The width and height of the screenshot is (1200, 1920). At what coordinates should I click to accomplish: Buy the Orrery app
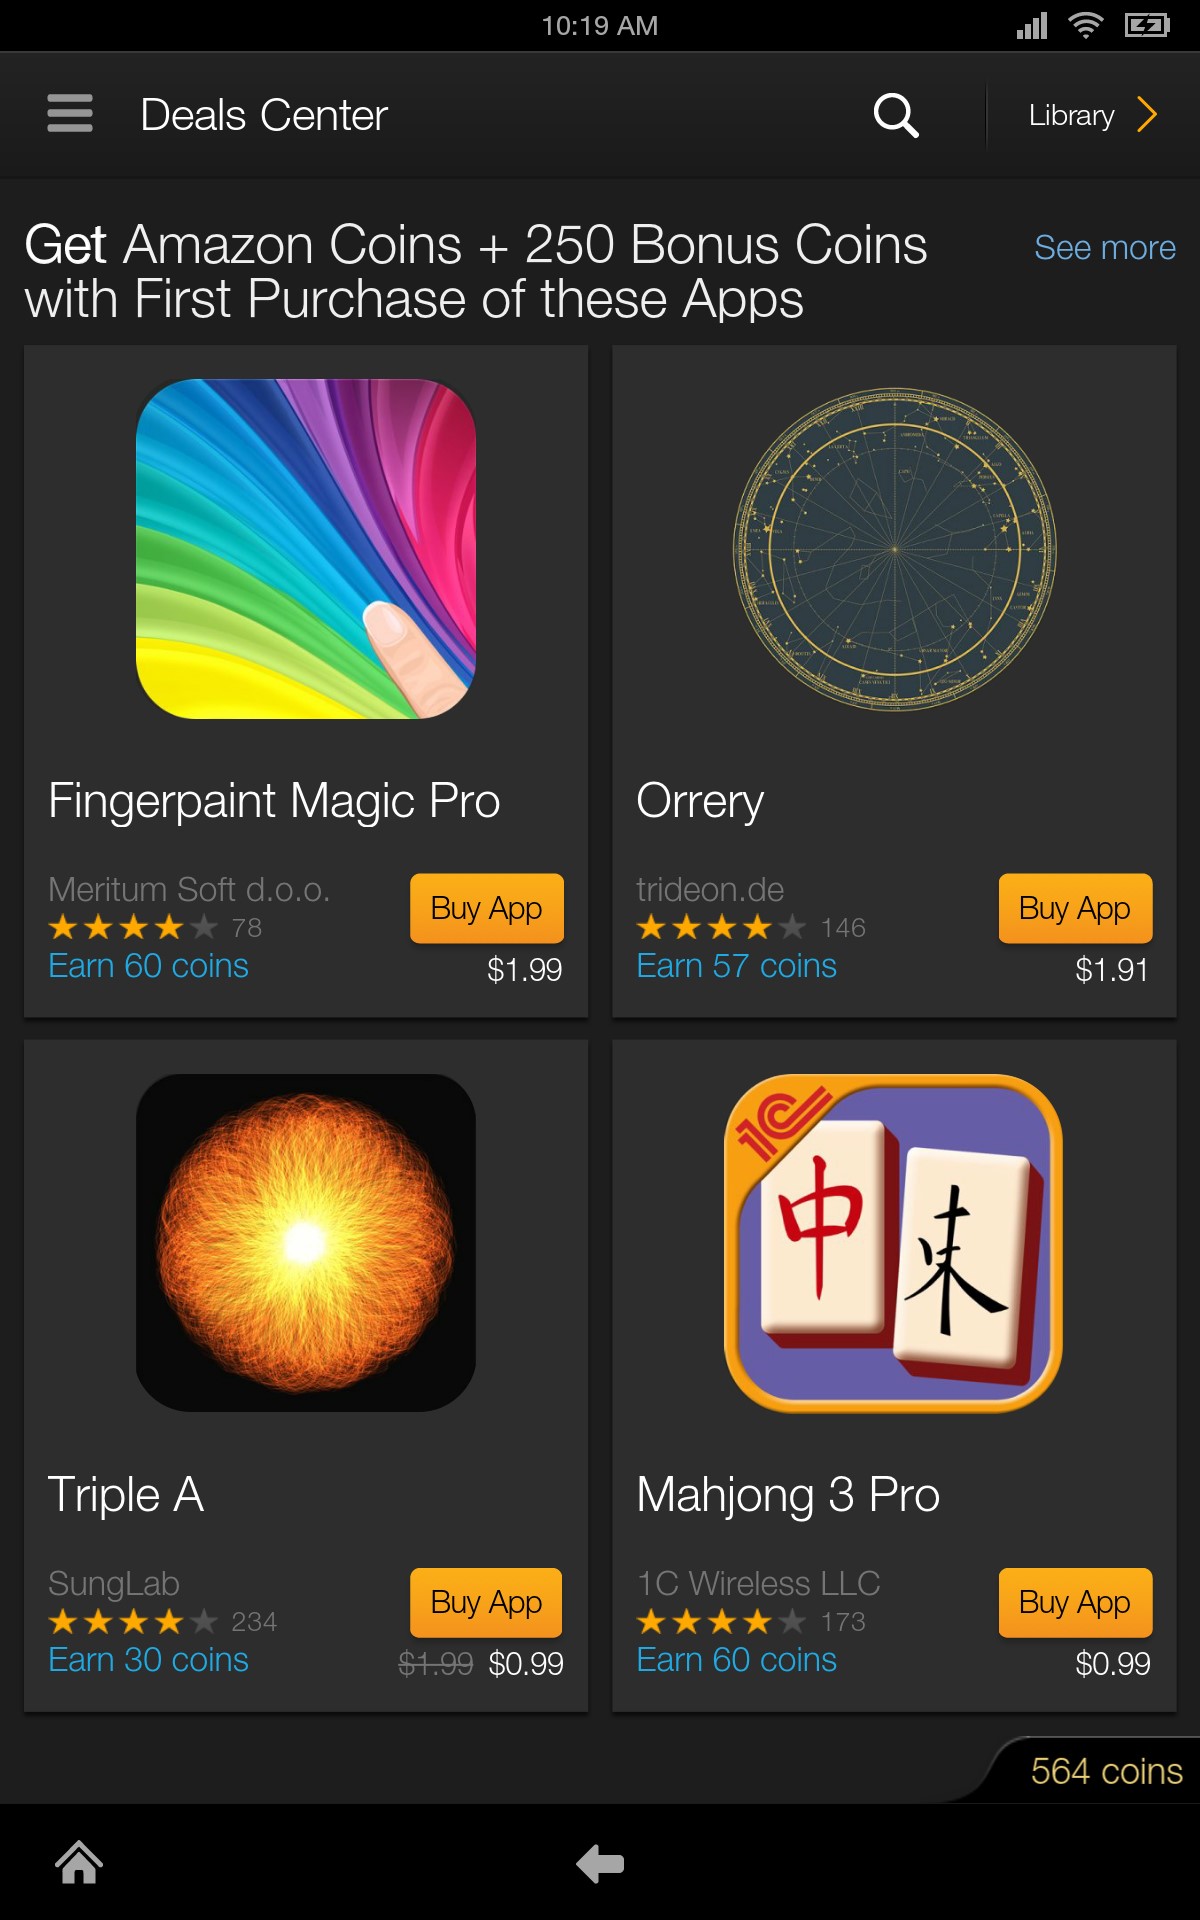pyautogui.click(x=1075, y=908)
